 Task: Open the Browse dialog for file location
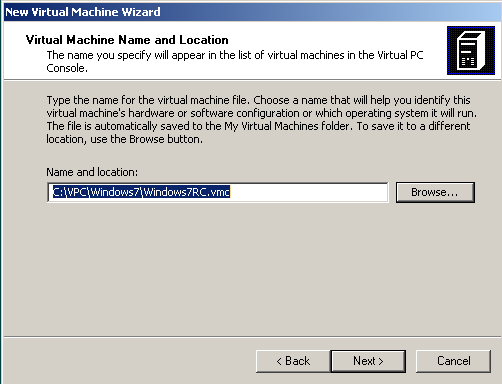tap(435, 192)
